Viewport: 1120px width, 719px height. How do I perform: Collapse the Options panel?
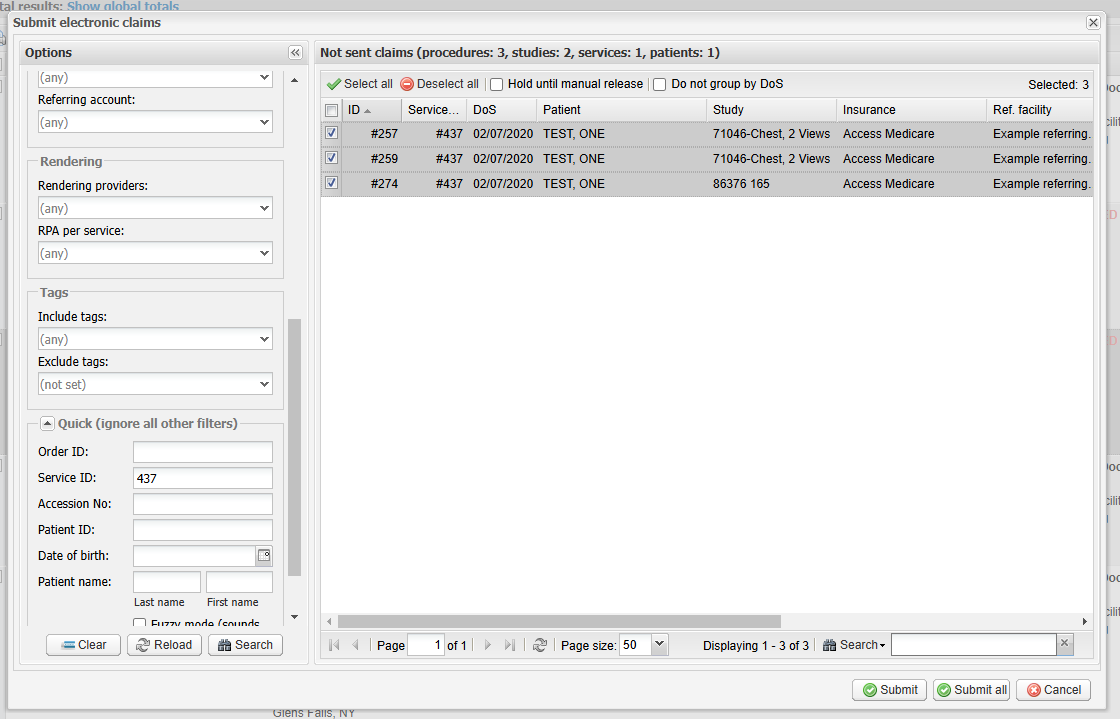[295, 53]
